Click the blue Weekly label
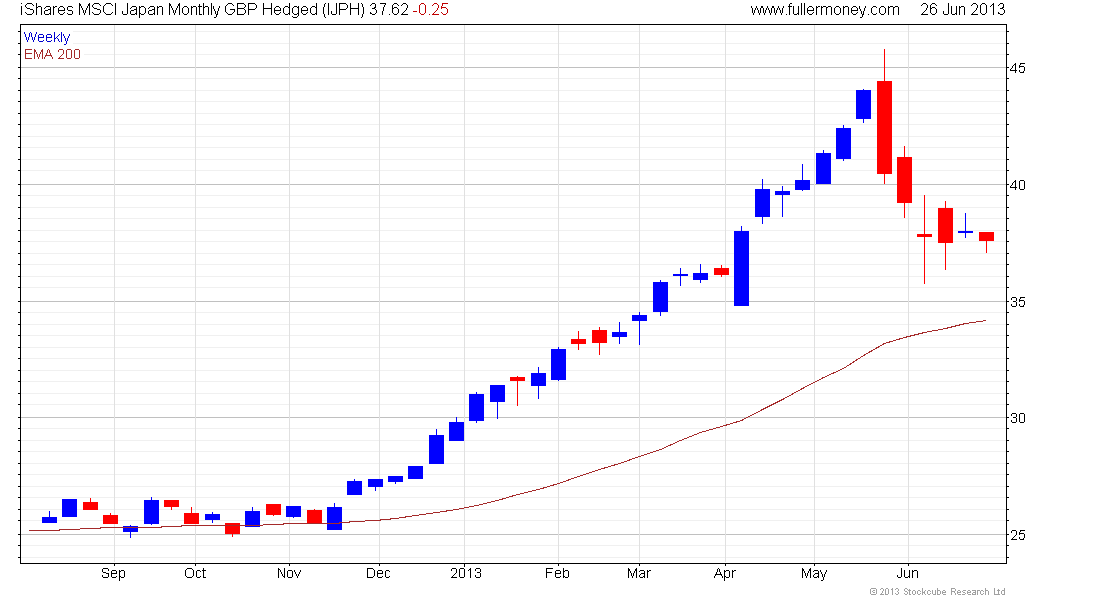Screen dimensions: 1100x600 coord(47,37)
